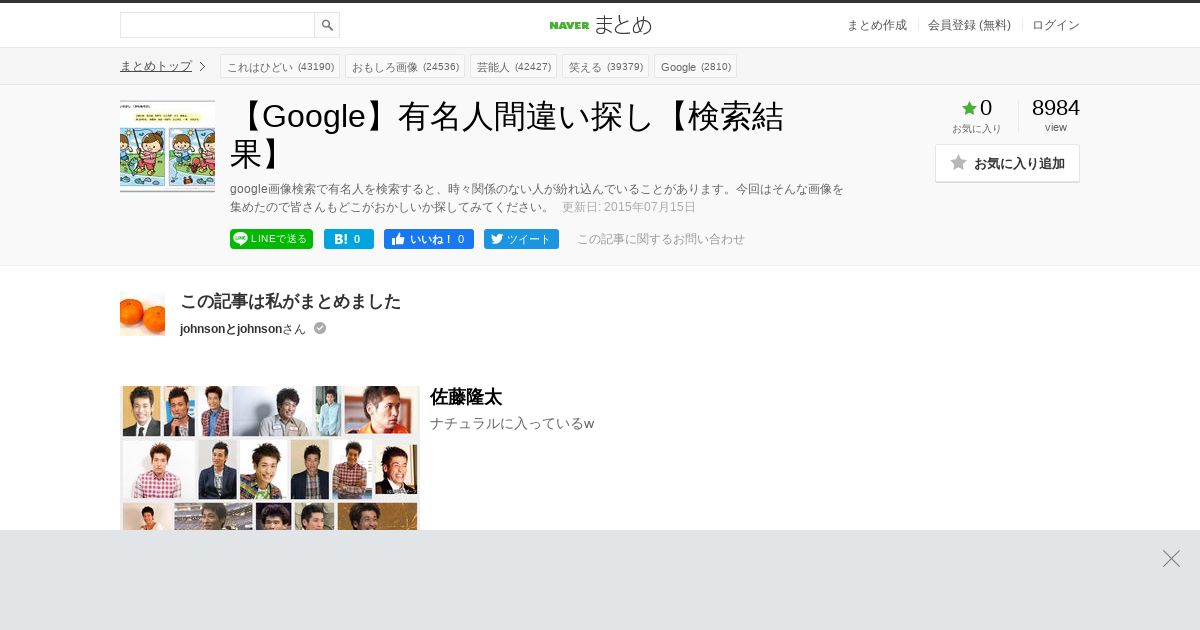This screenshot has width=1200, height=630.
Task: Click the search magnifier icon button
Action: (327, 25)
